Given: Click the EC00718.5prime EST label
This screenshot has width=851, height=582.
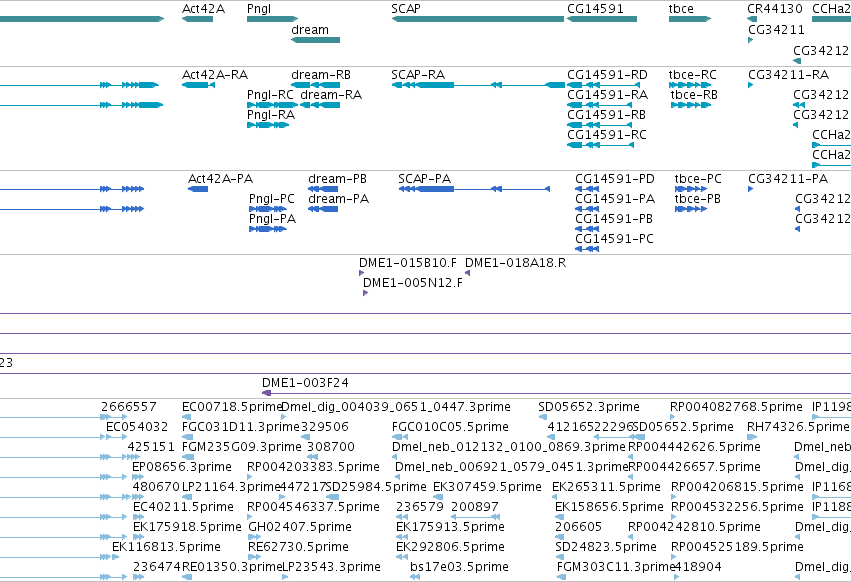Looking at the screenshot, I should pyautogui.click(x=232, y=407).
